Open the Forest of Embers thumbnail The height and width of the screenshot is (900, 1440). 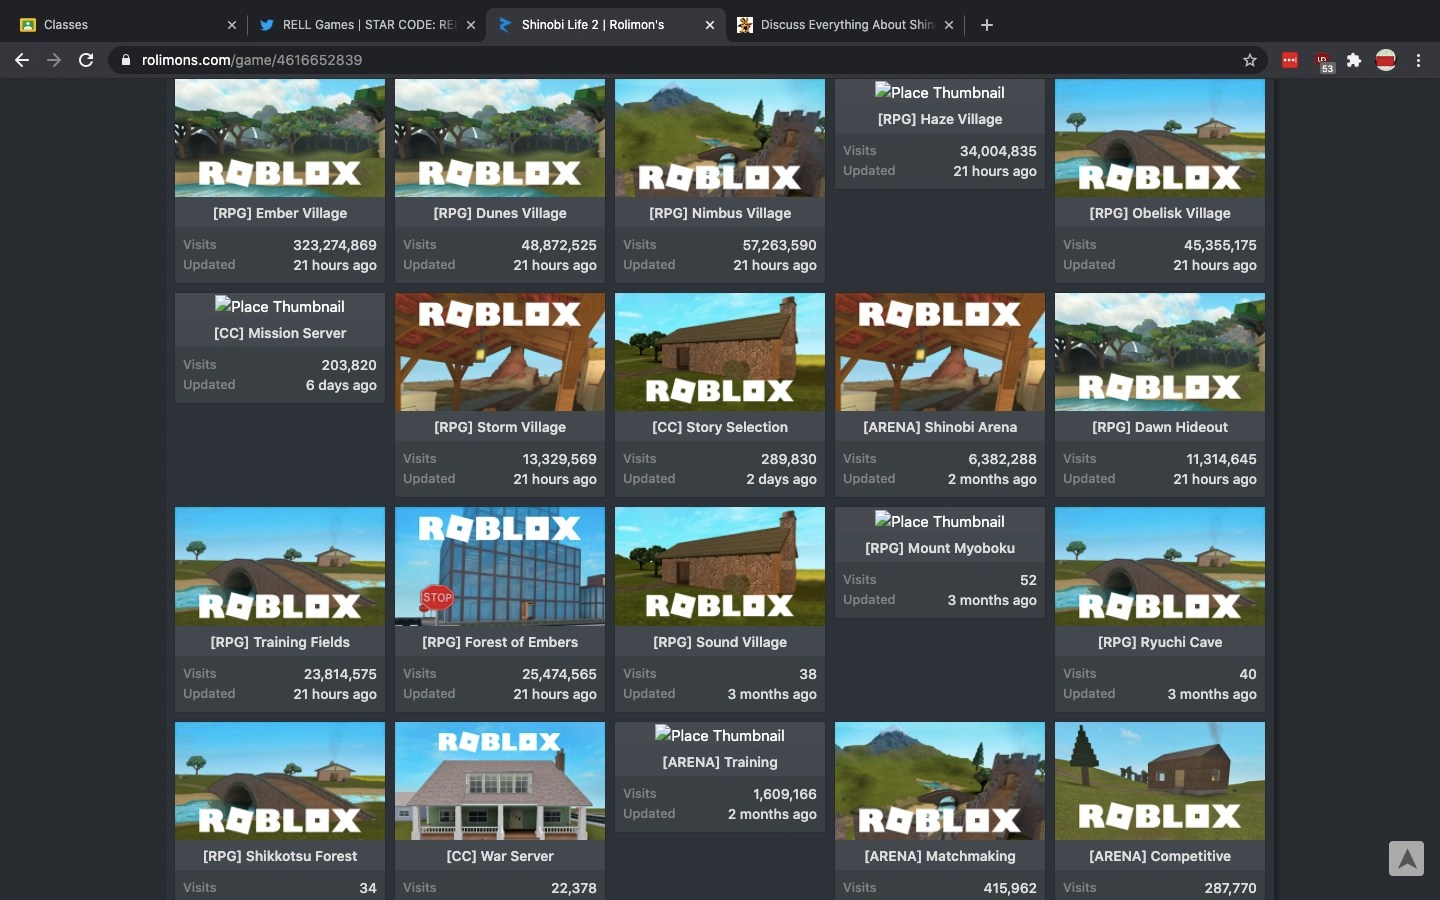500,566
